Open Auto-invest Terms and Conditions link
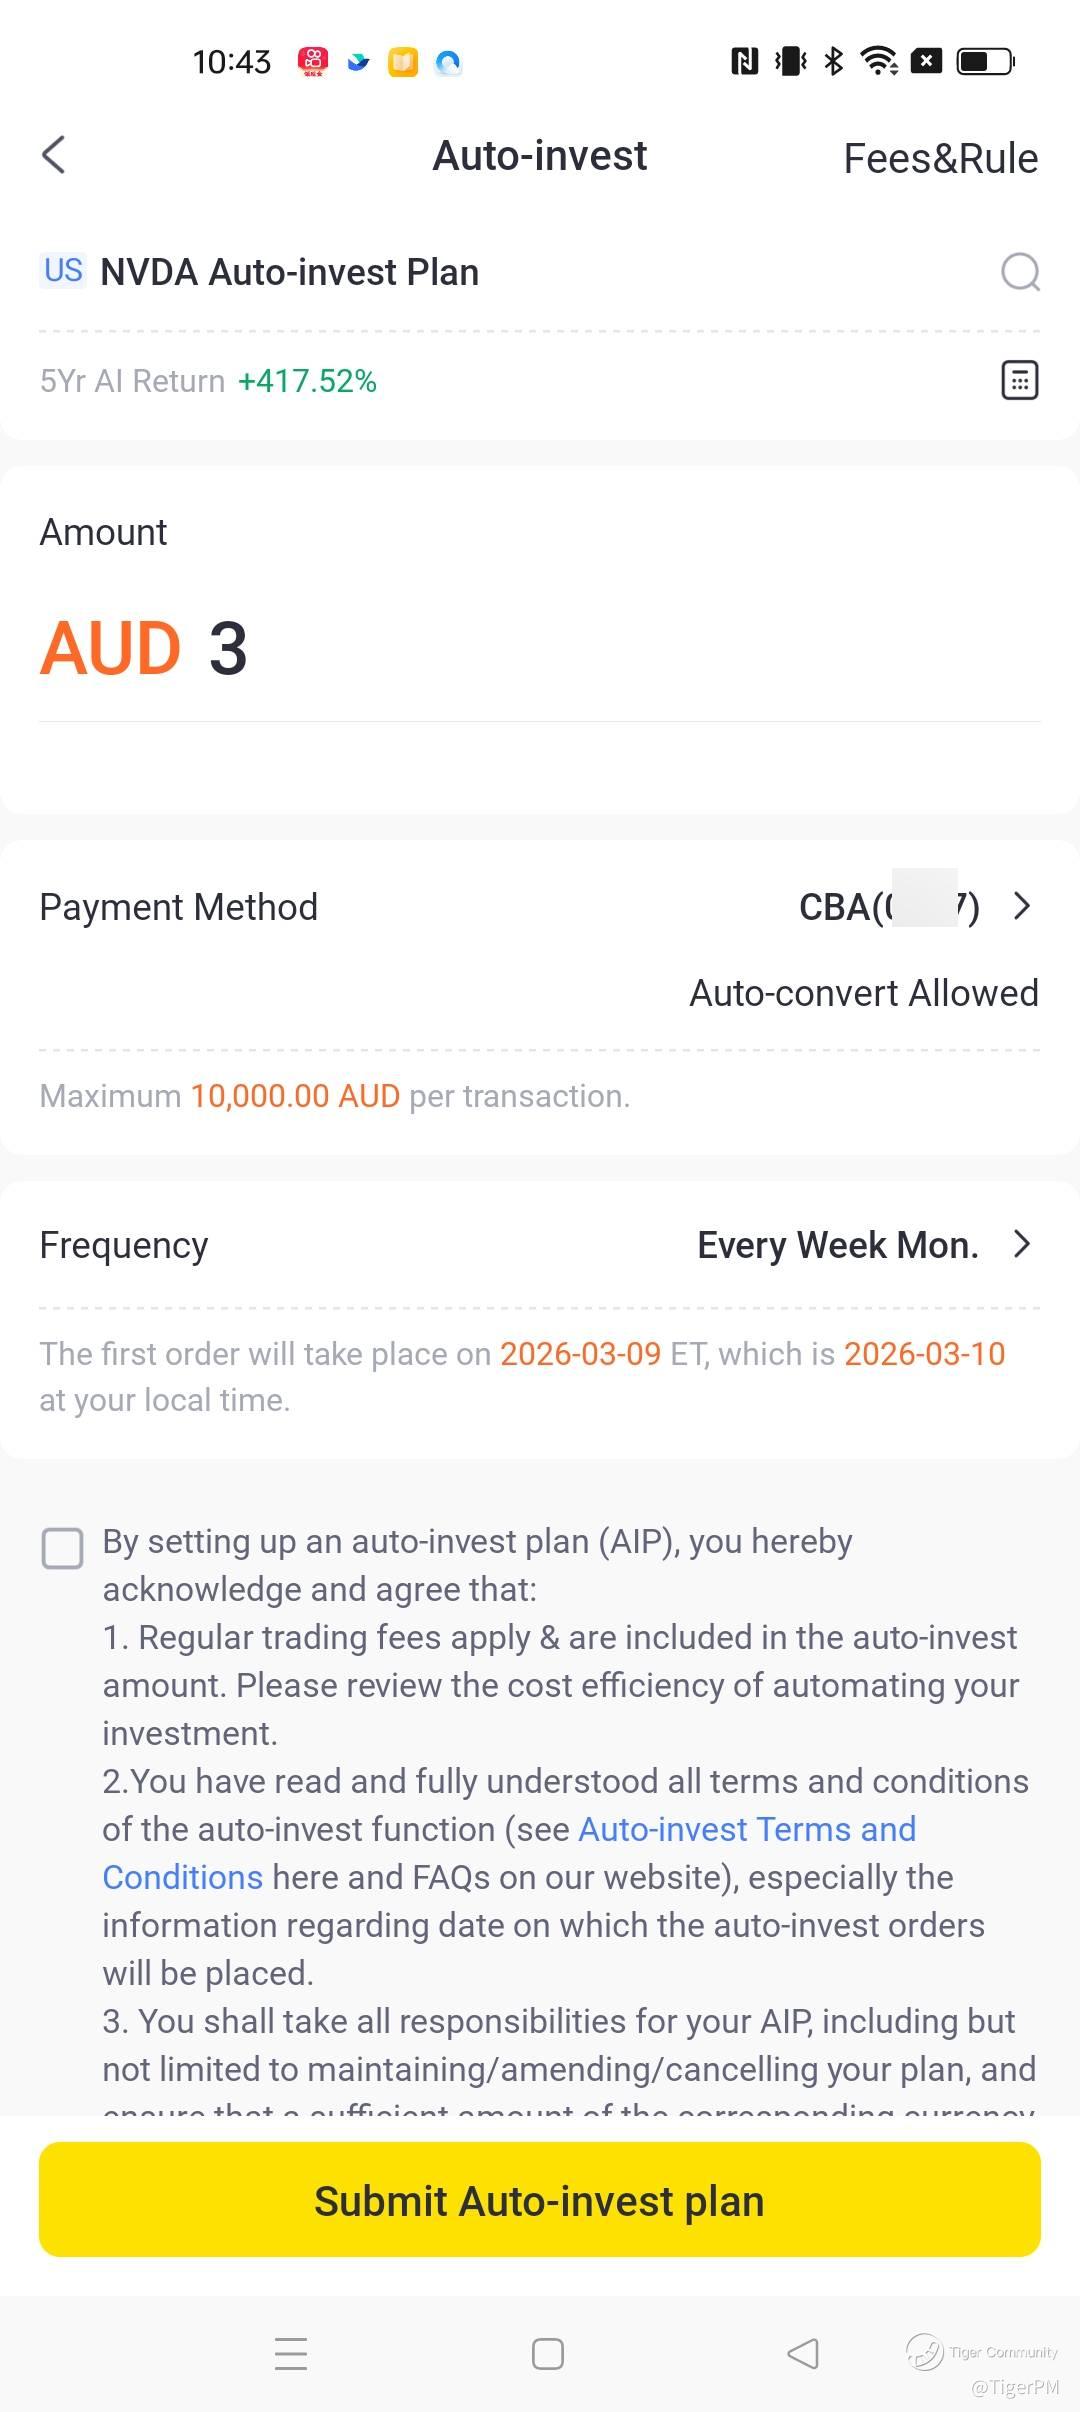Screen dimensions: 1080x2412 coord(509,1853)
